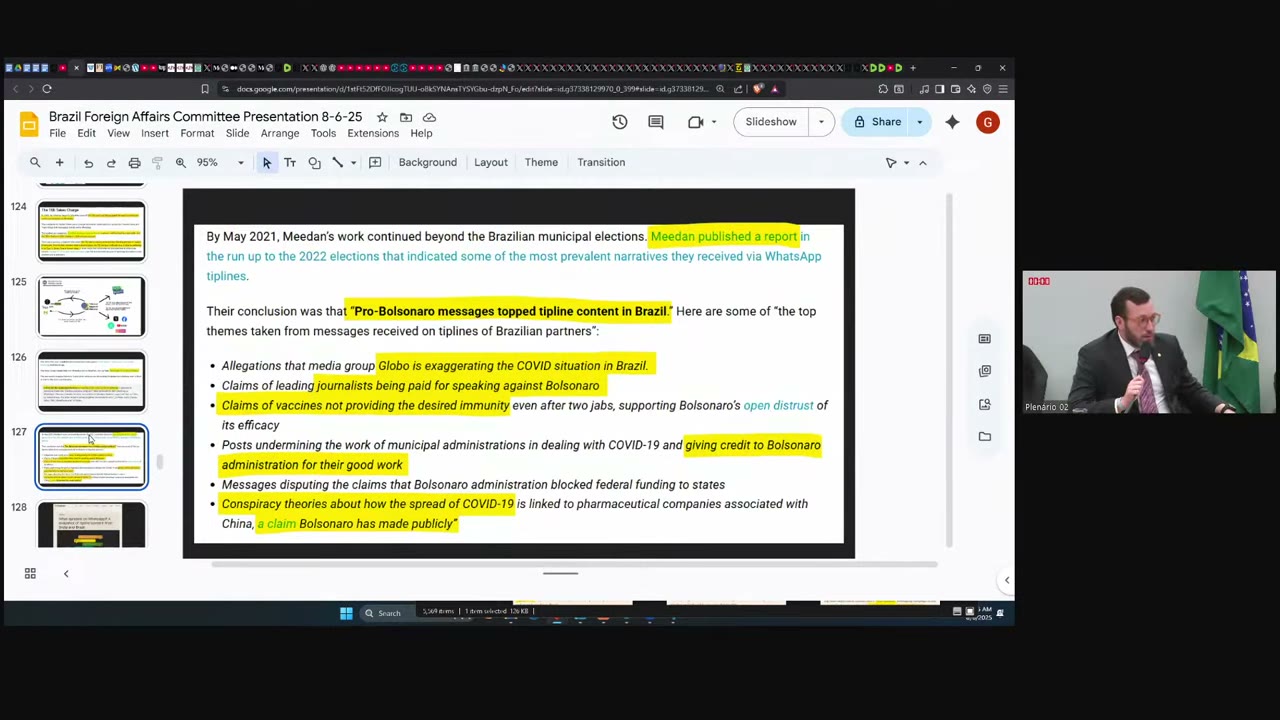Open version history clock icon

click(620, 122)
